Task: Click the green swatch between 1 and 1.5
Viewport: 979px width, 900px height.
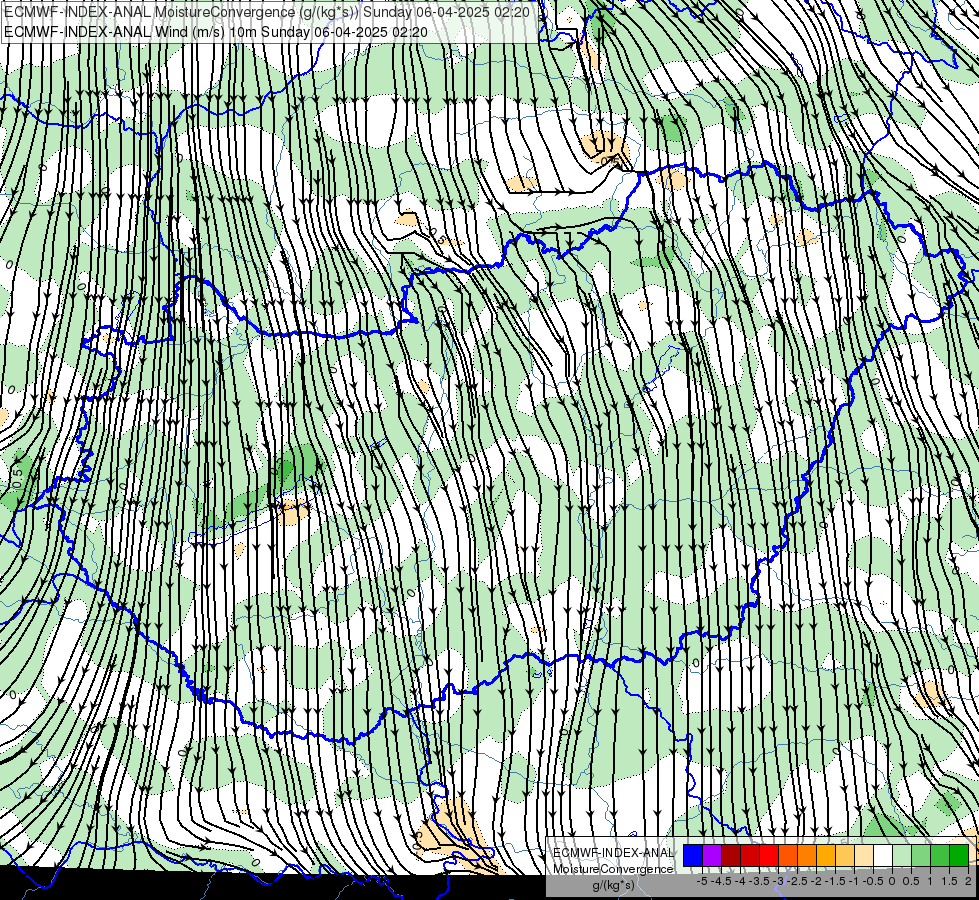Action: point(940,856)
